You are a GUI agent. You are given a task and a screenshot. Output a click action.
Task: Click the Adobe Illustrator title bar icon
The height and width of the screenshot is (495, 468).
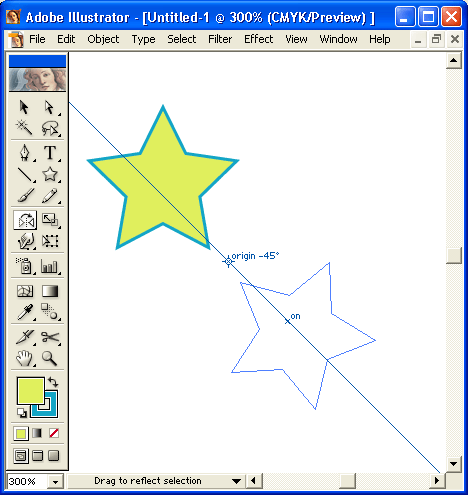(13, 17)
